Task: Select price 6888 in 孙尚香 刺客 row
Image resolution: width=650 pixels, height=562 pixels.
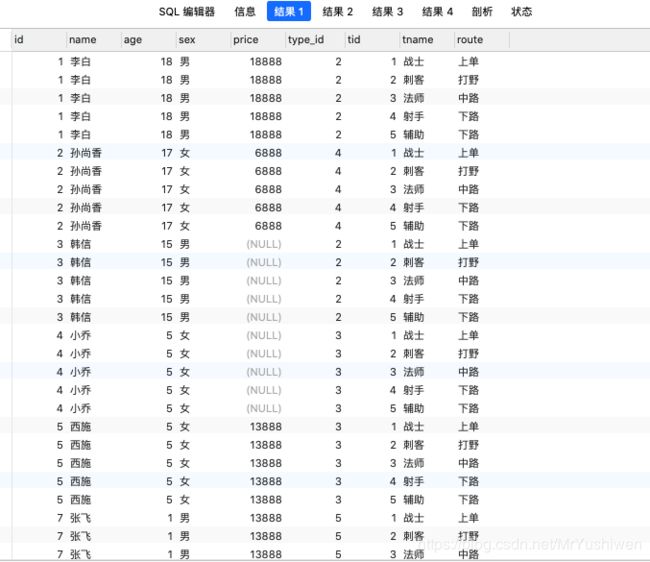Action: [x=268, y=171]
